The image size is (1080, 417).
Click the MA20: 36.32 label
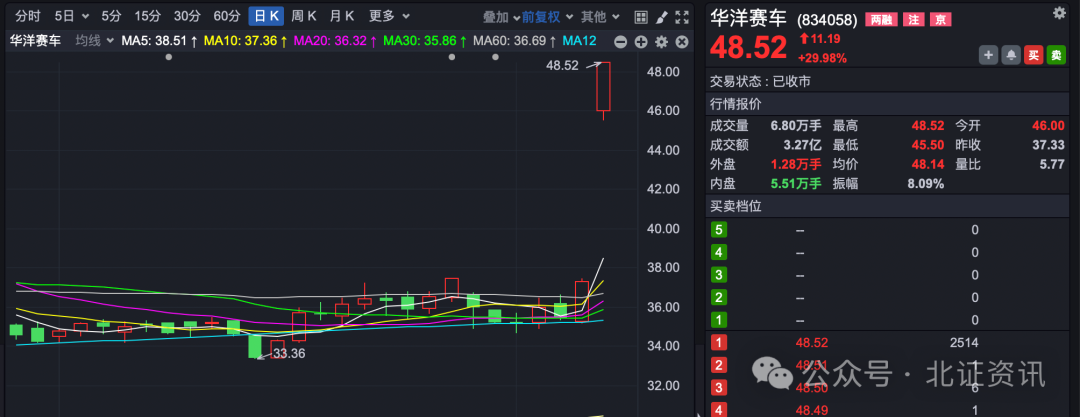(x=335, y=41)
